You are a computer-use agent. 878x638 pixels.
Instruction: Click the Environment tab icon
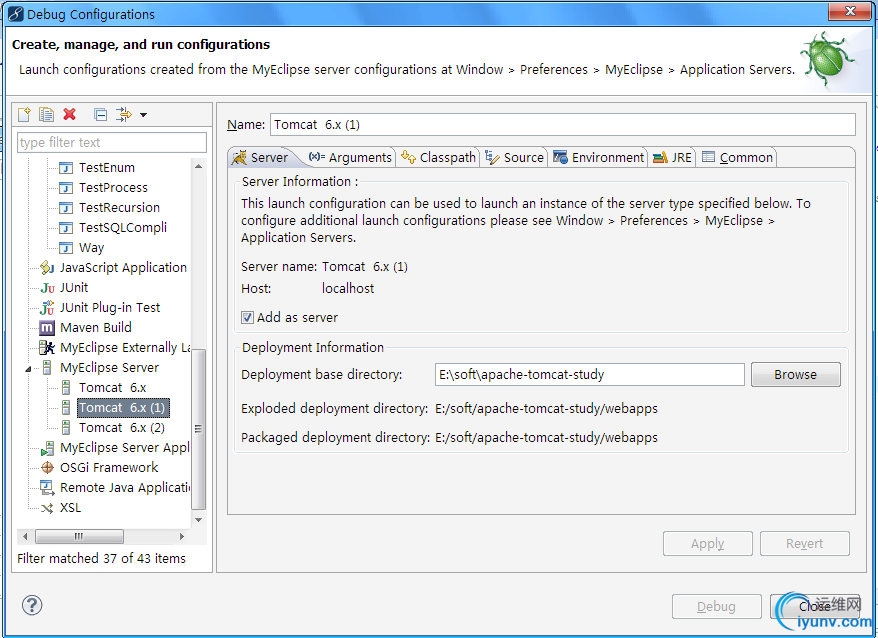561,157
